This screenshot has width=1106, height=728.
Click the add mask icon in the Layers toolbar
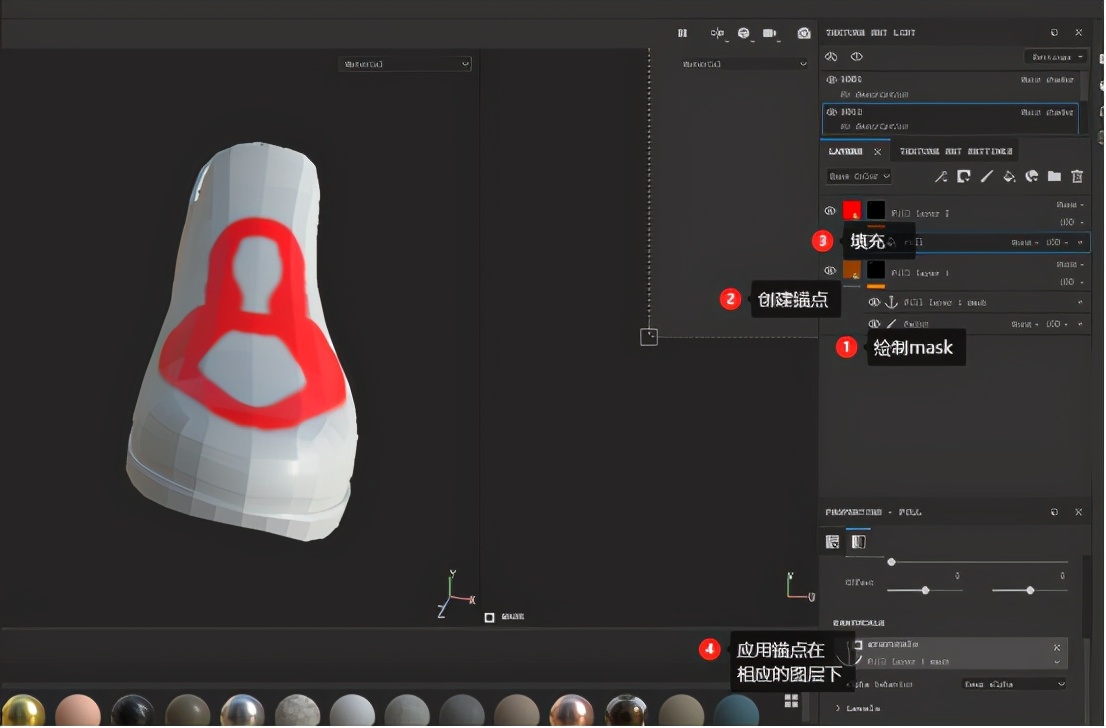point(964,176)
